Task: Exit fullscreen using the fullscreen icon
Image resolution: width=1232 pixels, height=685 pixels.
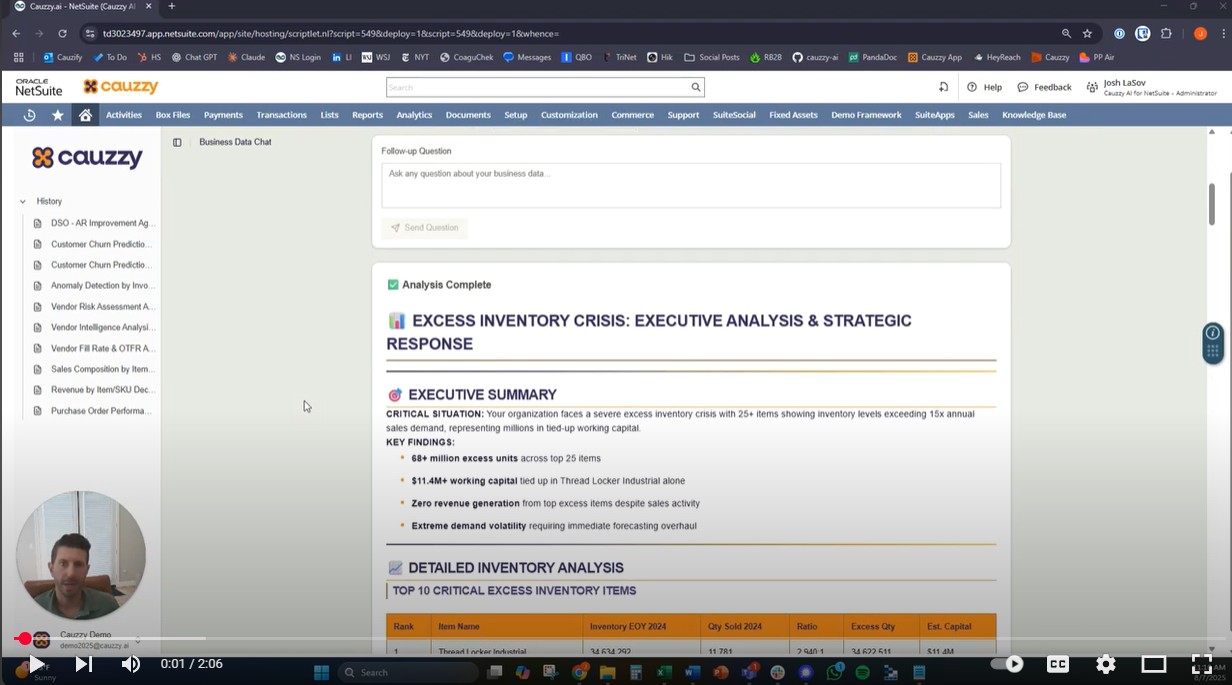Action: tap(1201, 664)
